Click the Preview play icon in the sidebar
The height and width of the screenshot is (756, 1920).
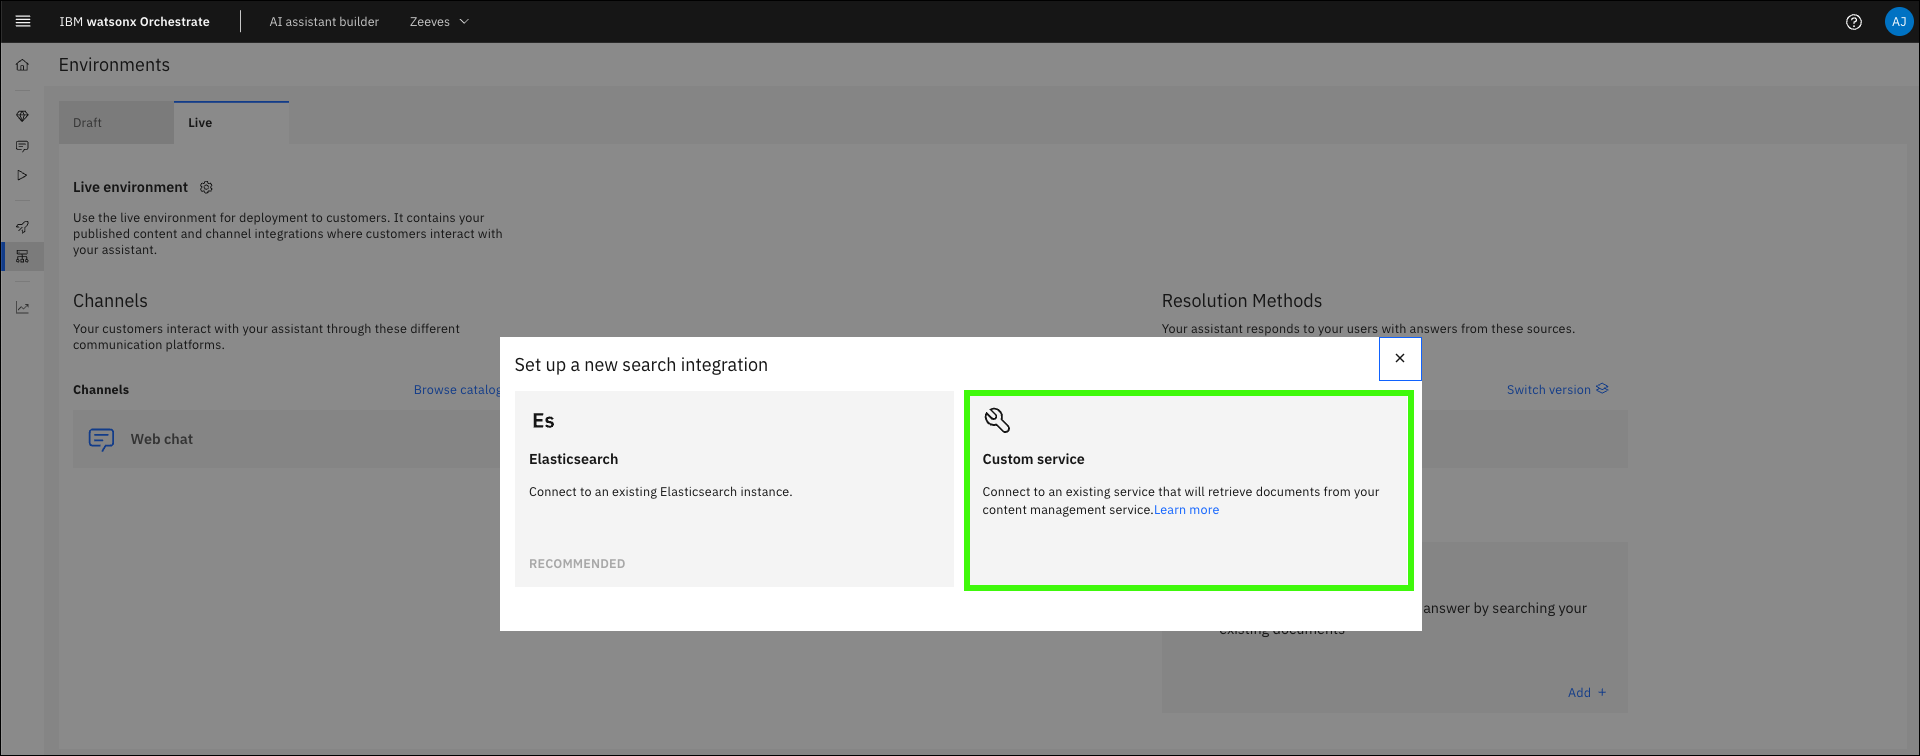(22, 175)
